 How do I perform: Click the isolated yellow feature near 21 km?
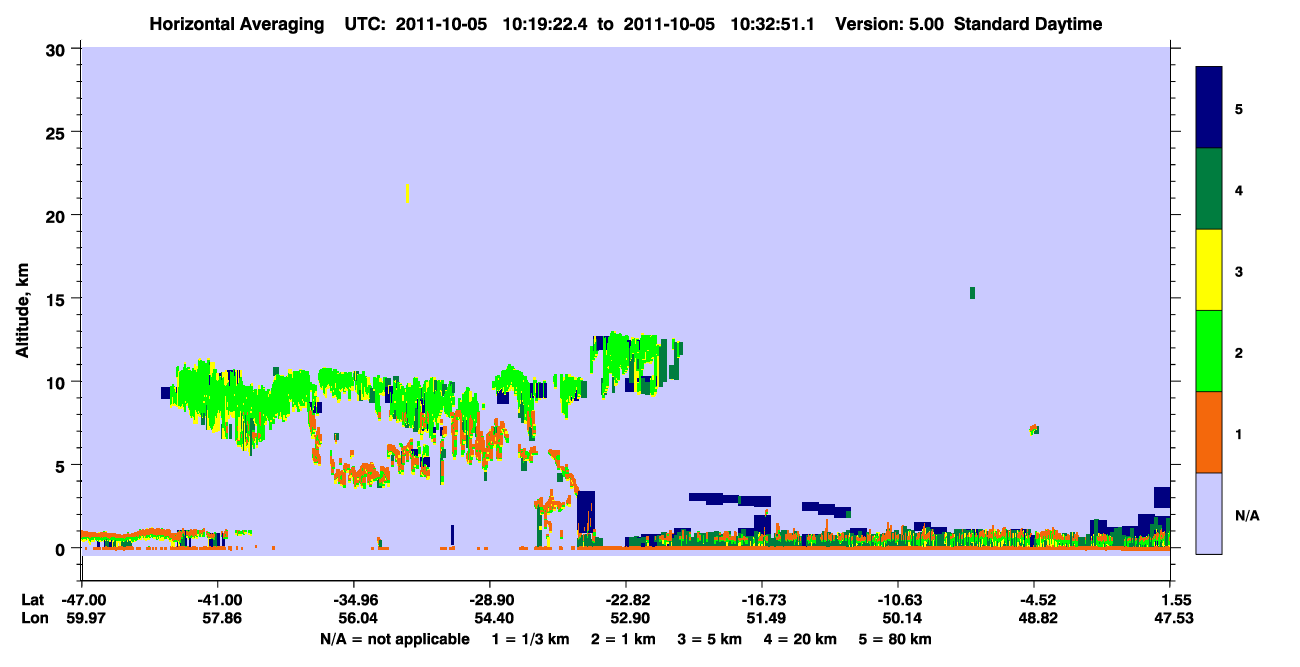click(x=408, y=193)
